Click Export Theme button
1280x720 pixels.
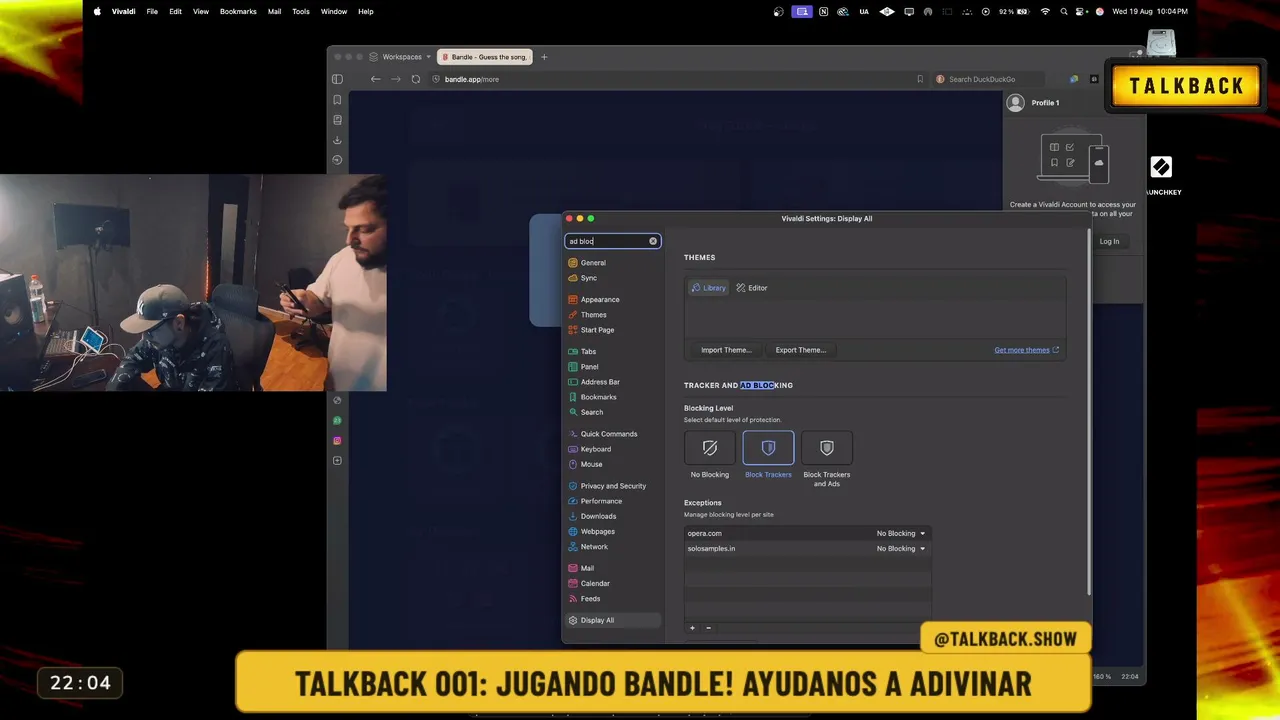(801, 350)
